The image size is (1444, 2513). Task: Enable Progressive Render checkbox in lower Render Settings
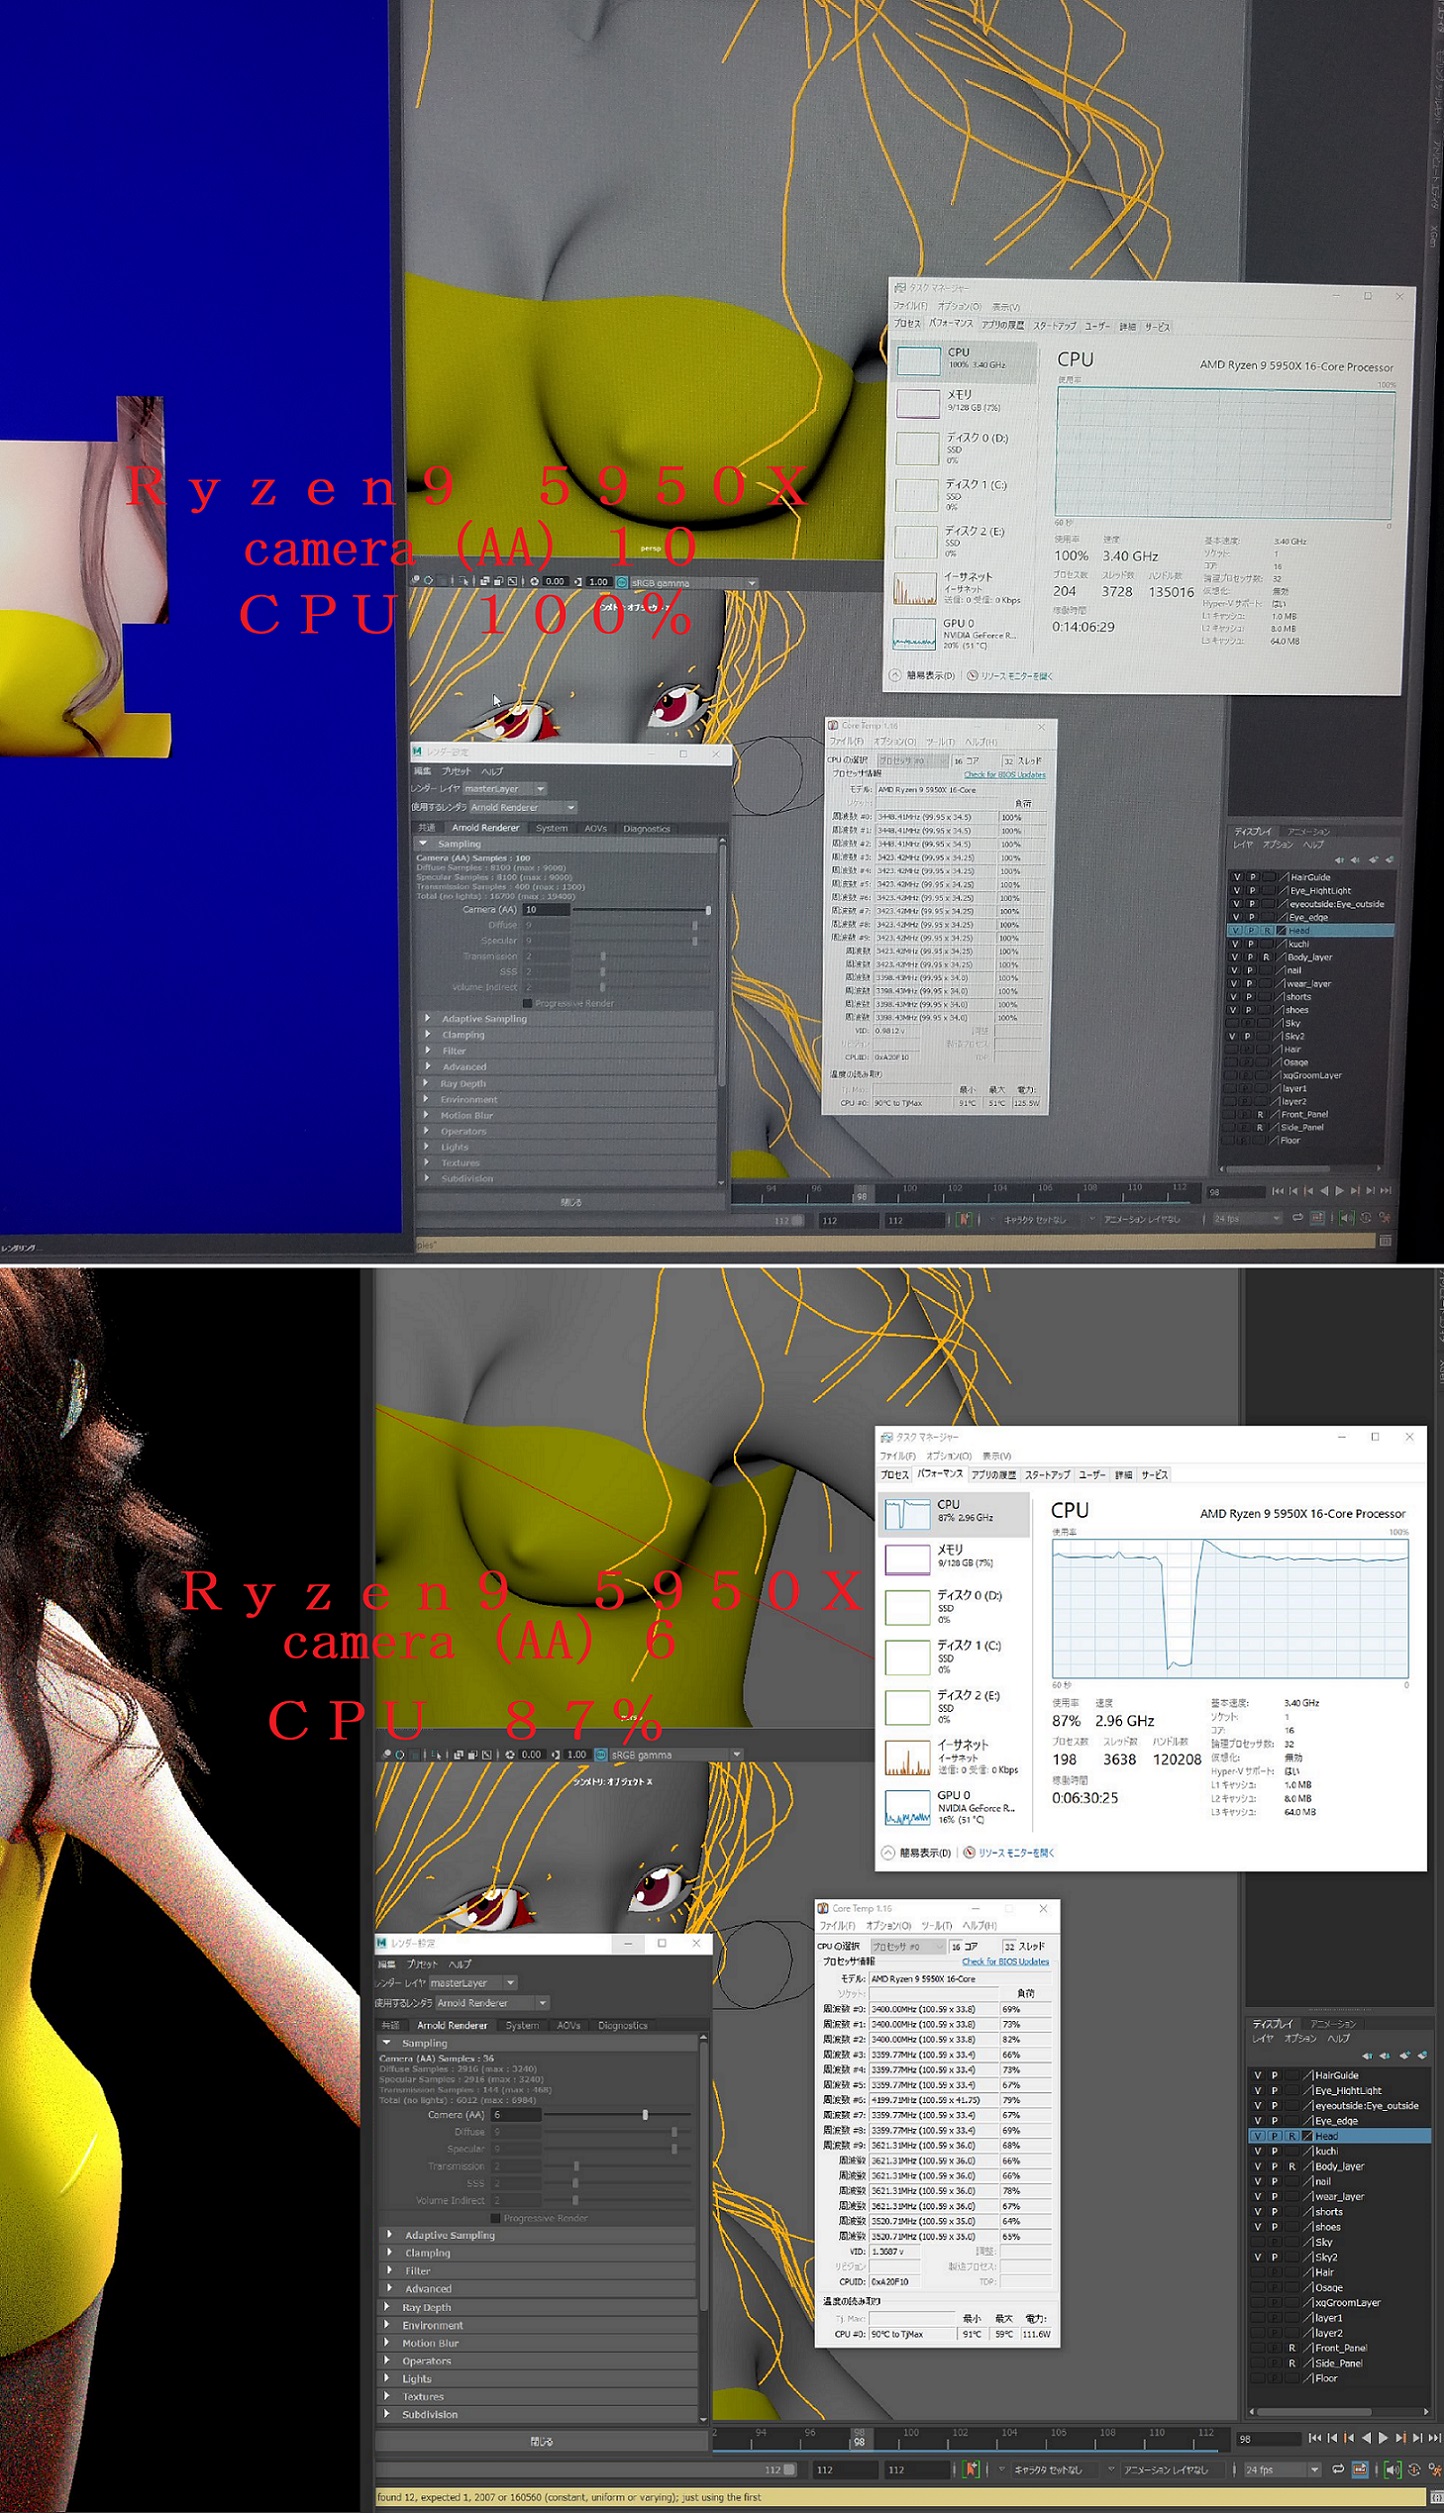tap(495, 2218)
